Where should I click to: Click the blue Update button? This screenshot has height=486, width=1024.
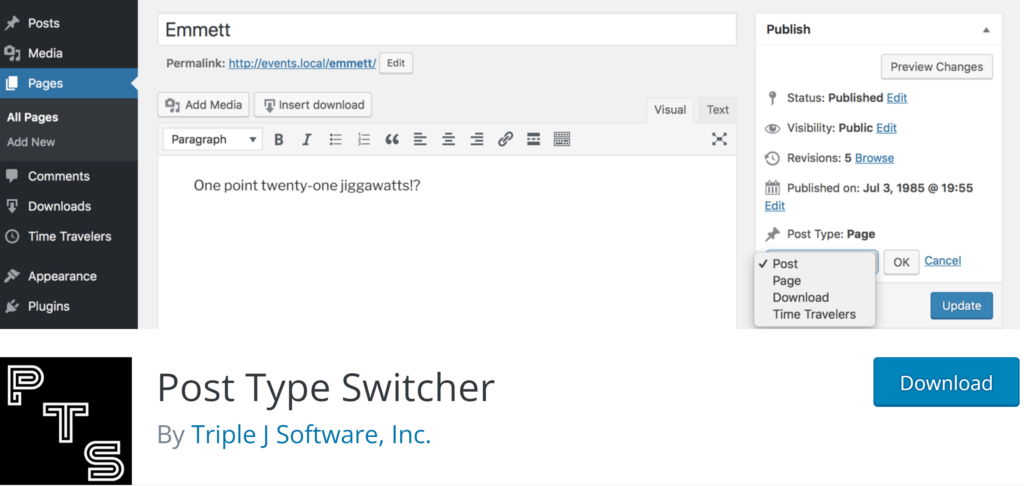(961, 306)
